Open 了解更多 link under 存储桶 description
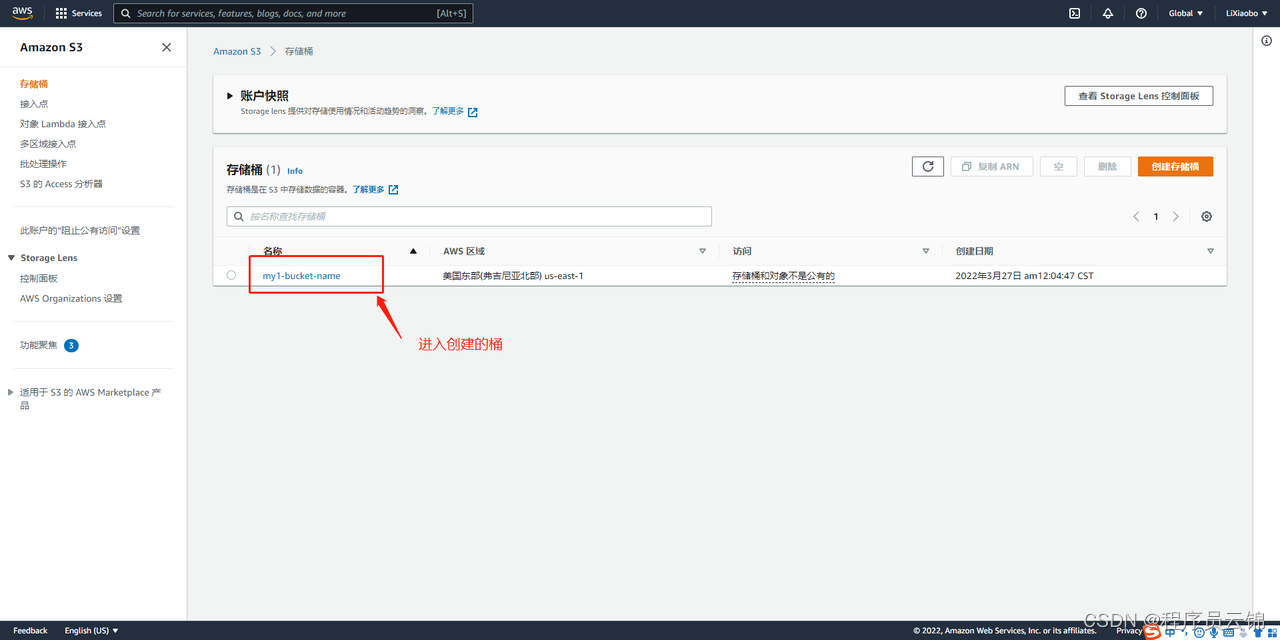The image size is (1280, 640). [376, 190]
